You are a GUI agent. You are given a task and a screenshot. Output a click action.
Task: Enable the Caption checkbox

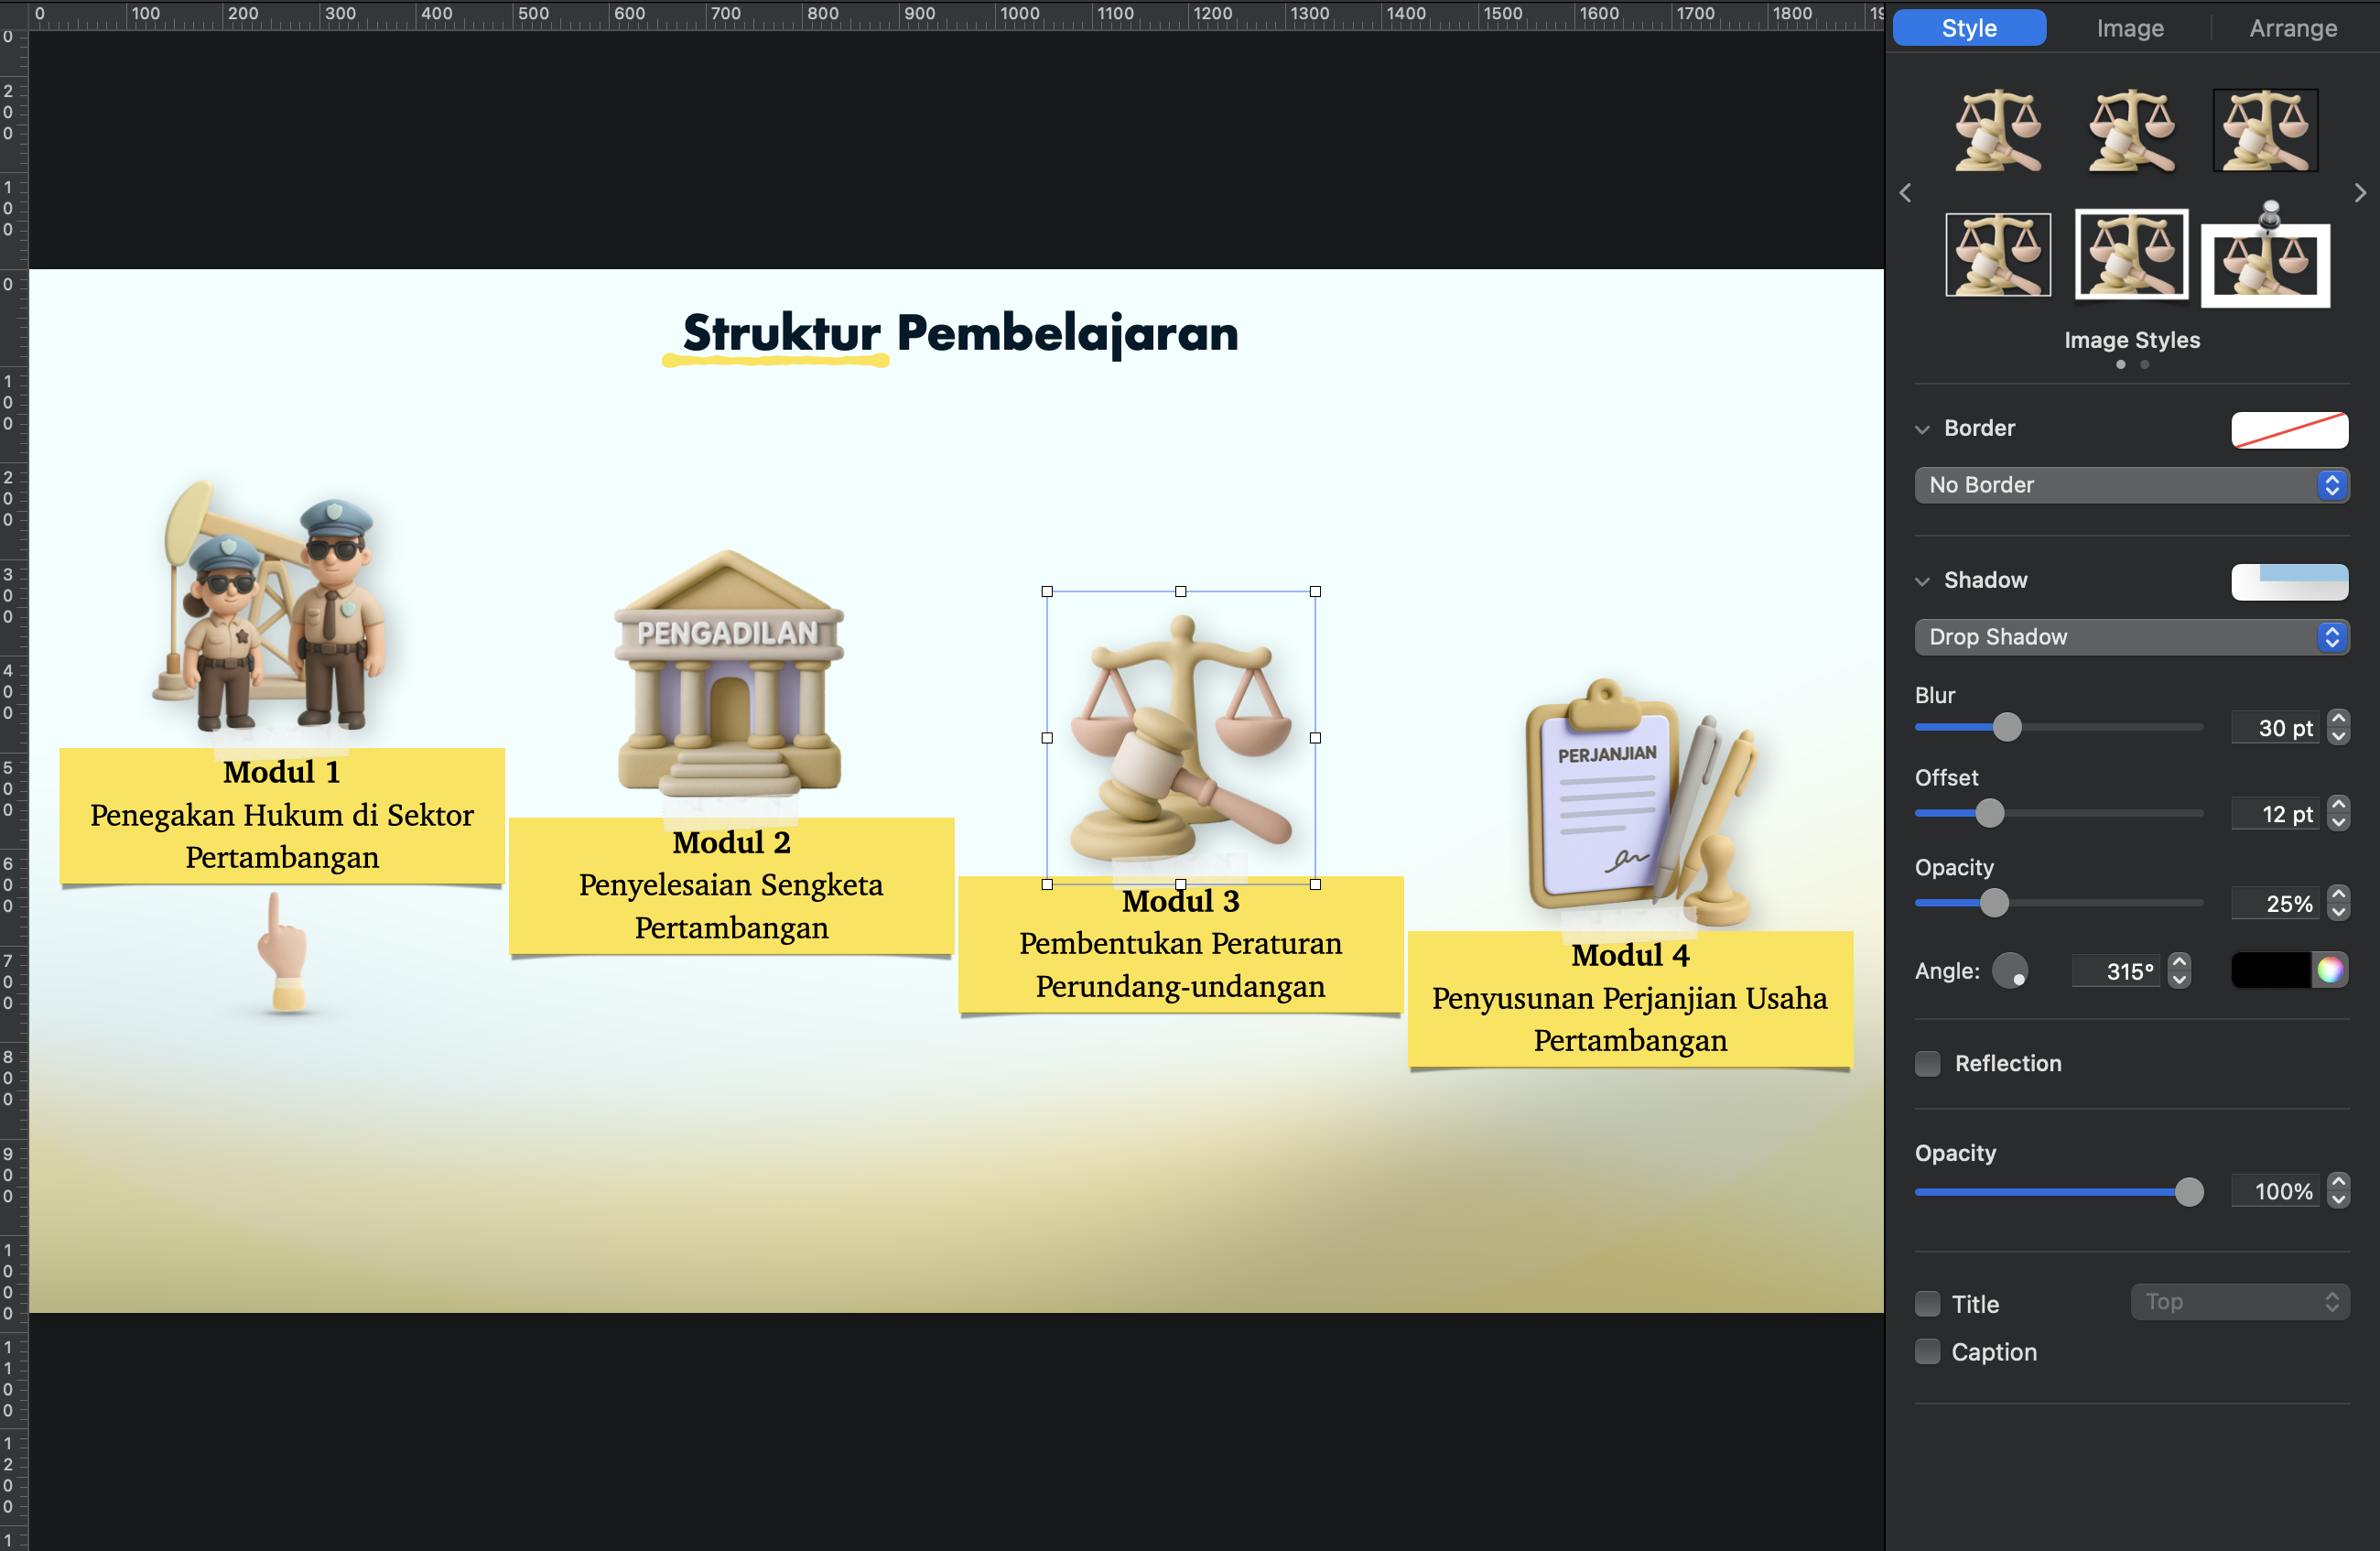click(1927, 1352)
